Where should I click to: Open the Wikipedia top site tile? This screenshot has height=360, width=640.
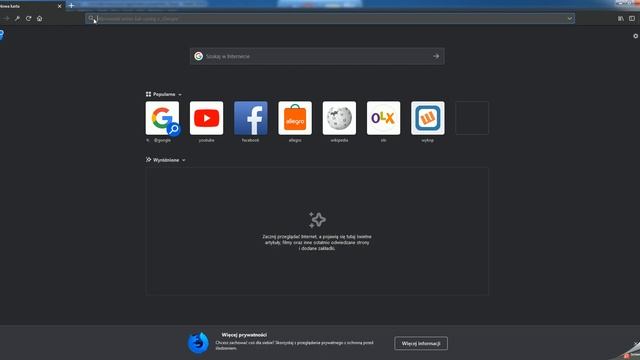click(x=339, y=118)
